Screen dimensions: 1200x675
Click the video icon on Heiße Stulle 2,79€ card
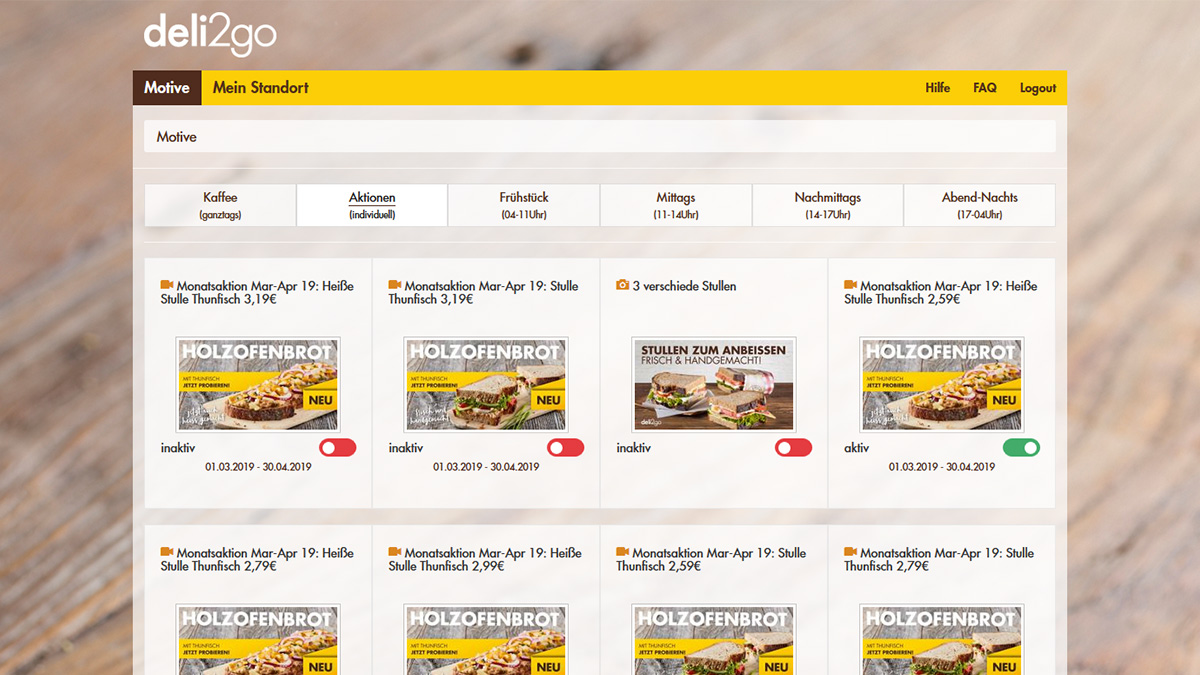[x=166, y=552]
